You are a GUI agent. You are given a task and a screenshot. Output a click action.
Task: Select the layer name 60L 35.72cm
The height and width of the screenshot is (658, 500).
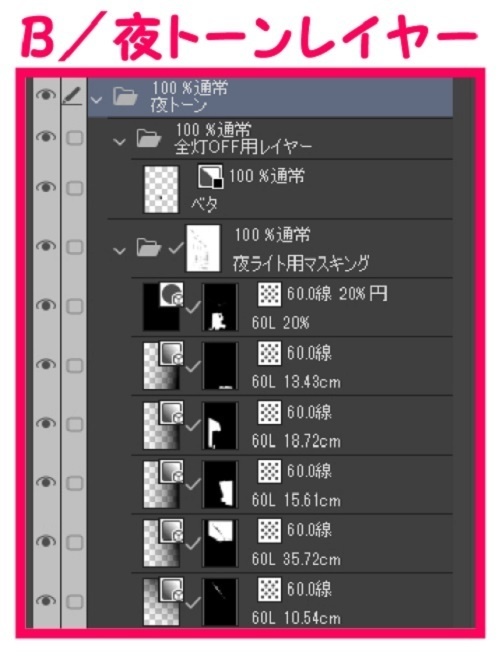point(296,559)
